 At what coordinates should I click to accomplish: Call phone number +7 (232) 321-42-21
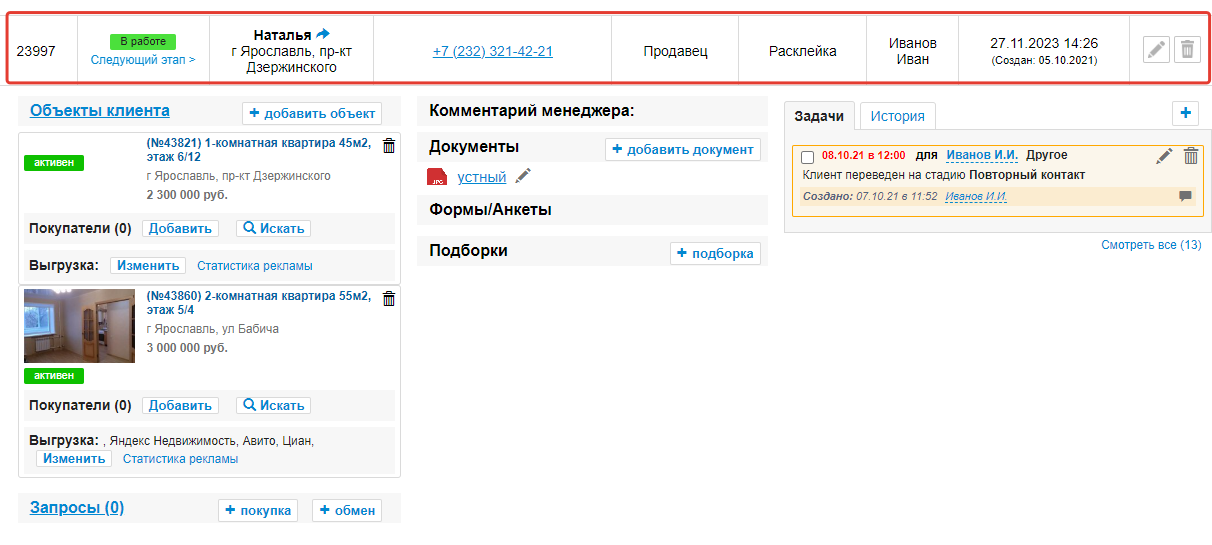493,51
